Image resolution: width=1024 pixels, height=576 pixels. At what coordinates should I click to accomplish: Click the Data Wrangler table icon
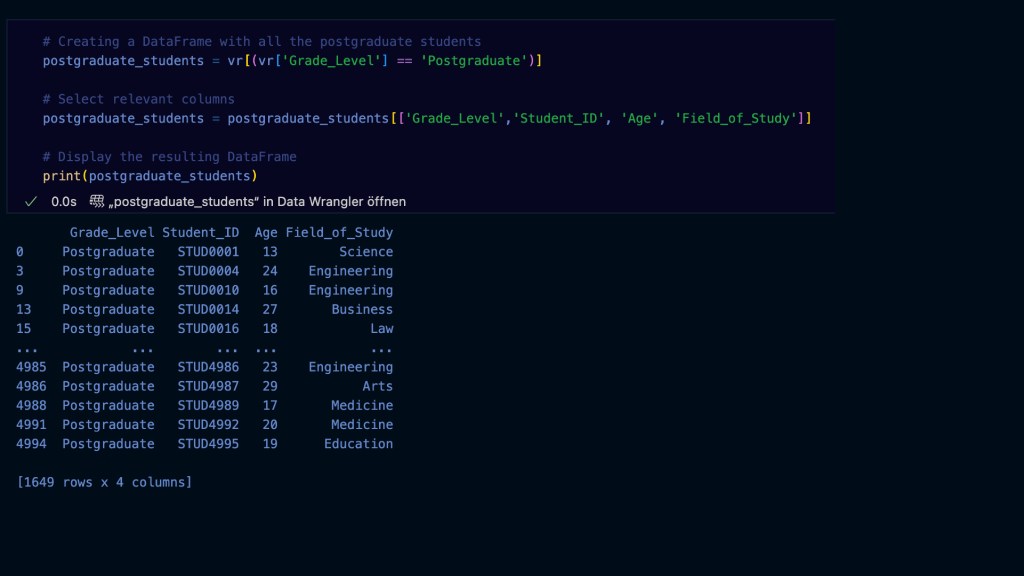pyautogui.click(x=97, y=201)
